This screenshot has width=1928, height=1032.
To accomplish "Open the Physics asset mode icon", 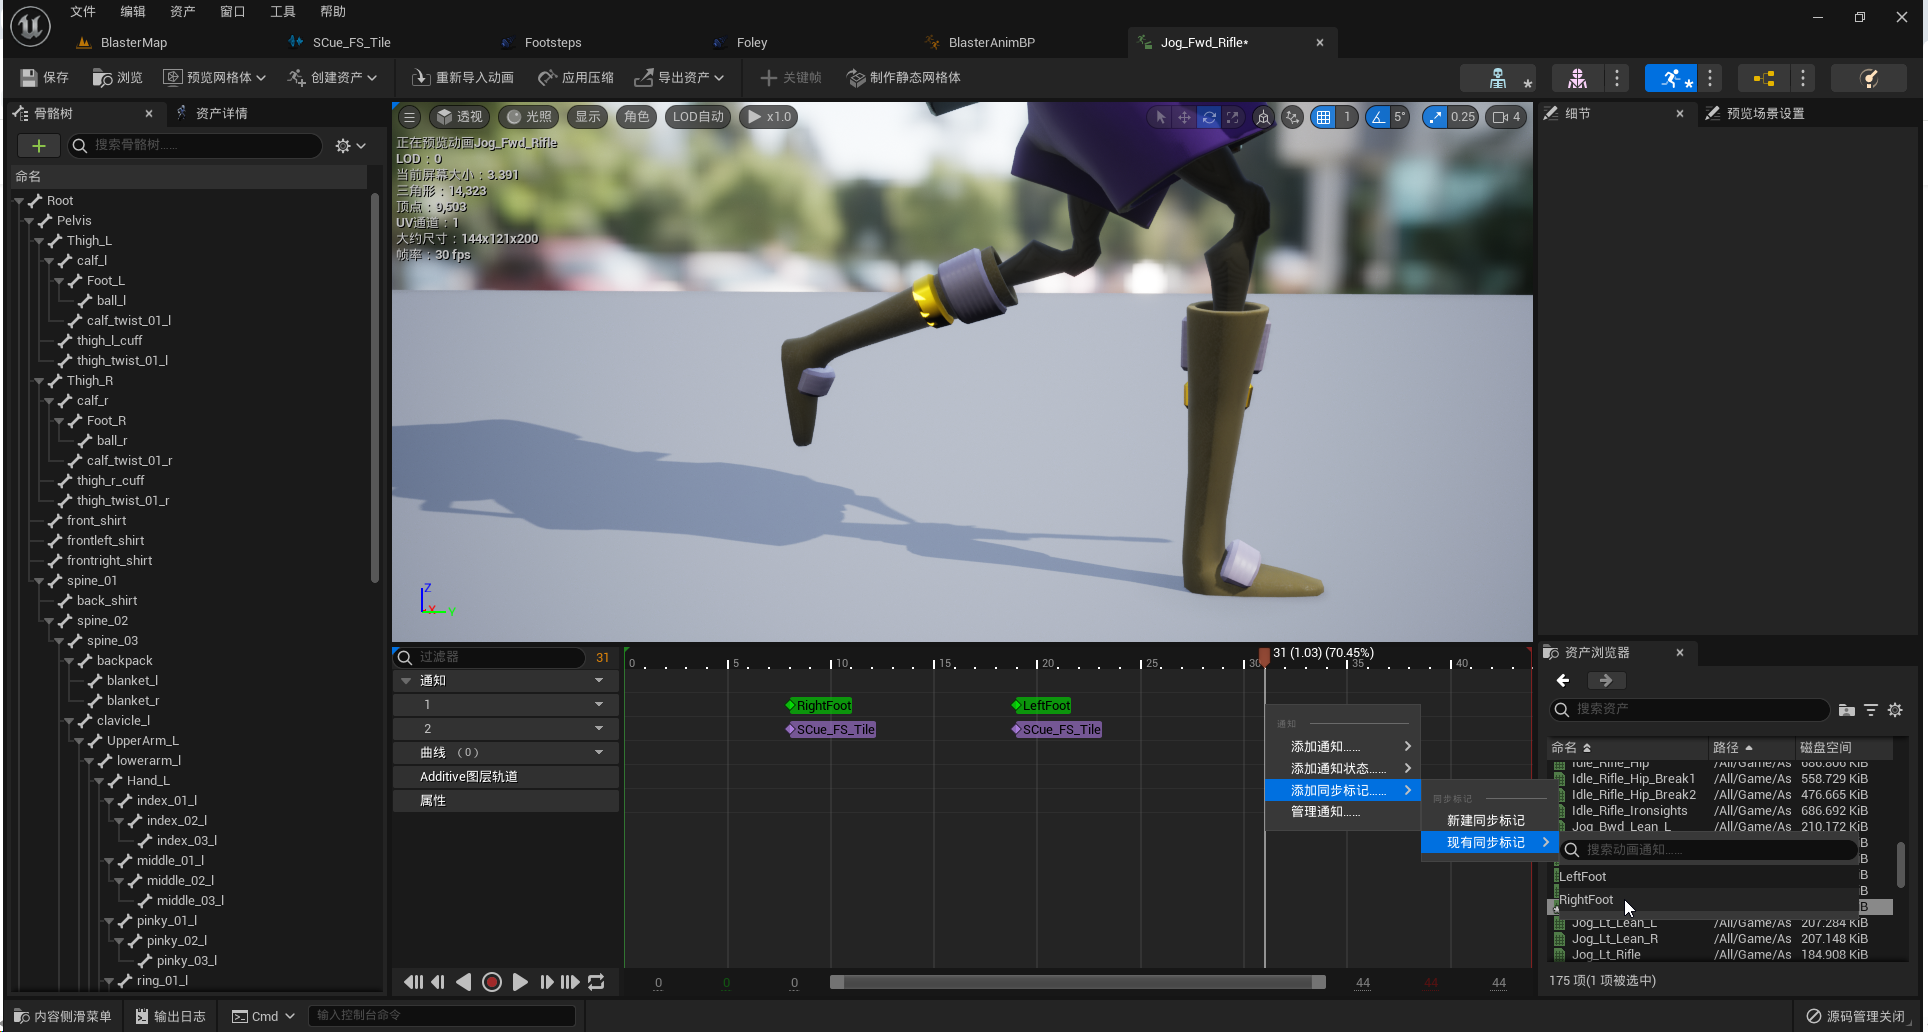I will click(x=1868, y=78).
